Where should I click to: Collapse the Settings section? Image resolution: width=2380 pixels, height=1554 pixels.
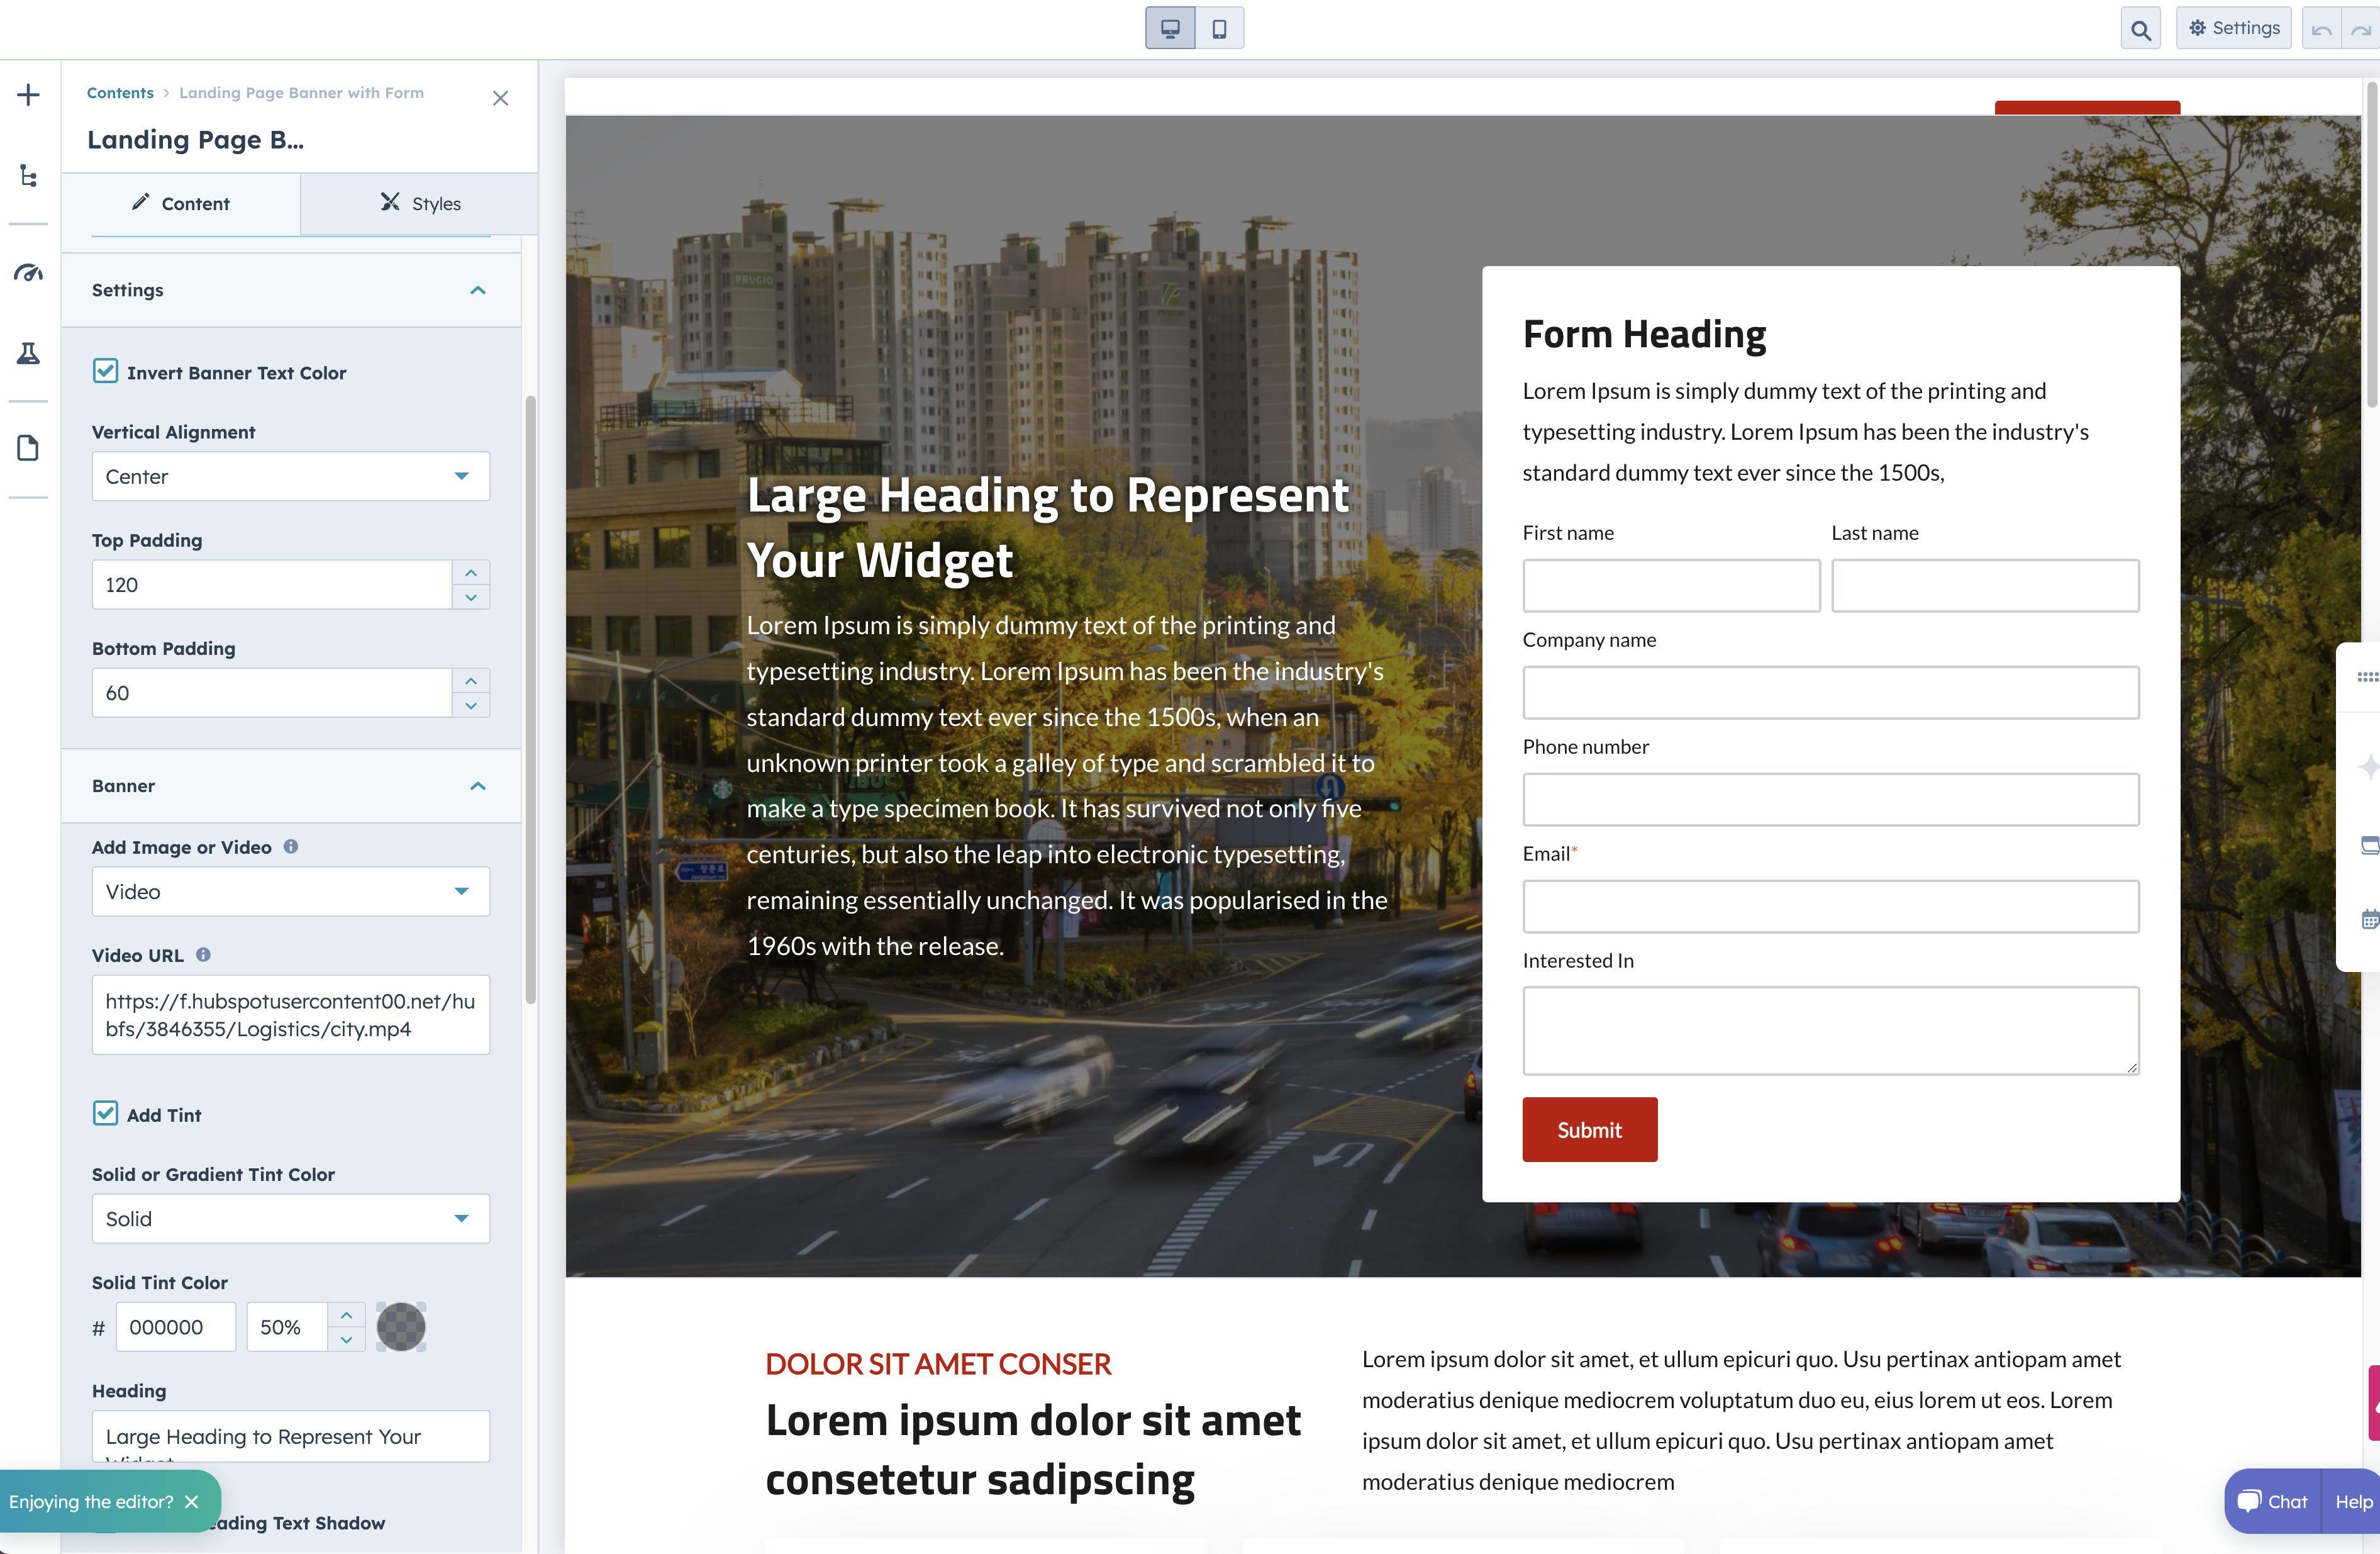pyautogui.click(x=478, y=290)
